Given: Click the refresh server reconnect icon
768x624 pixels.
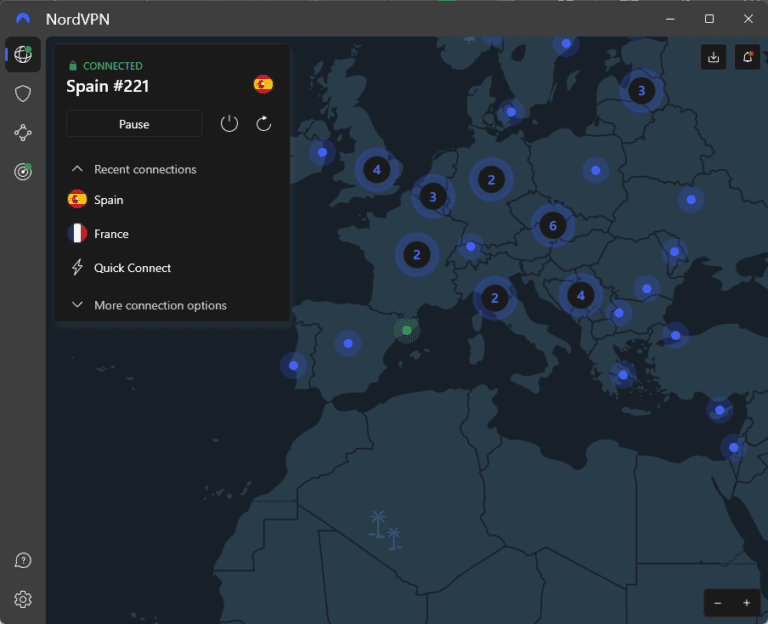Looking at the screenshot, I should 264,123.
